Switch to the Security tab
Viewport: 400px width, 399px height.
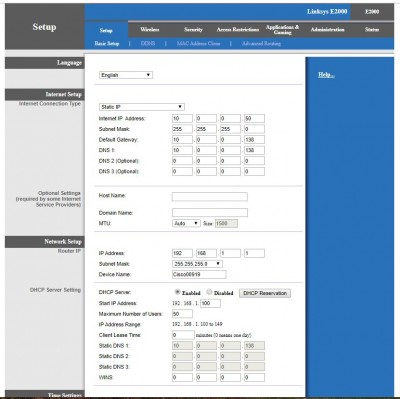pos(193,30)
